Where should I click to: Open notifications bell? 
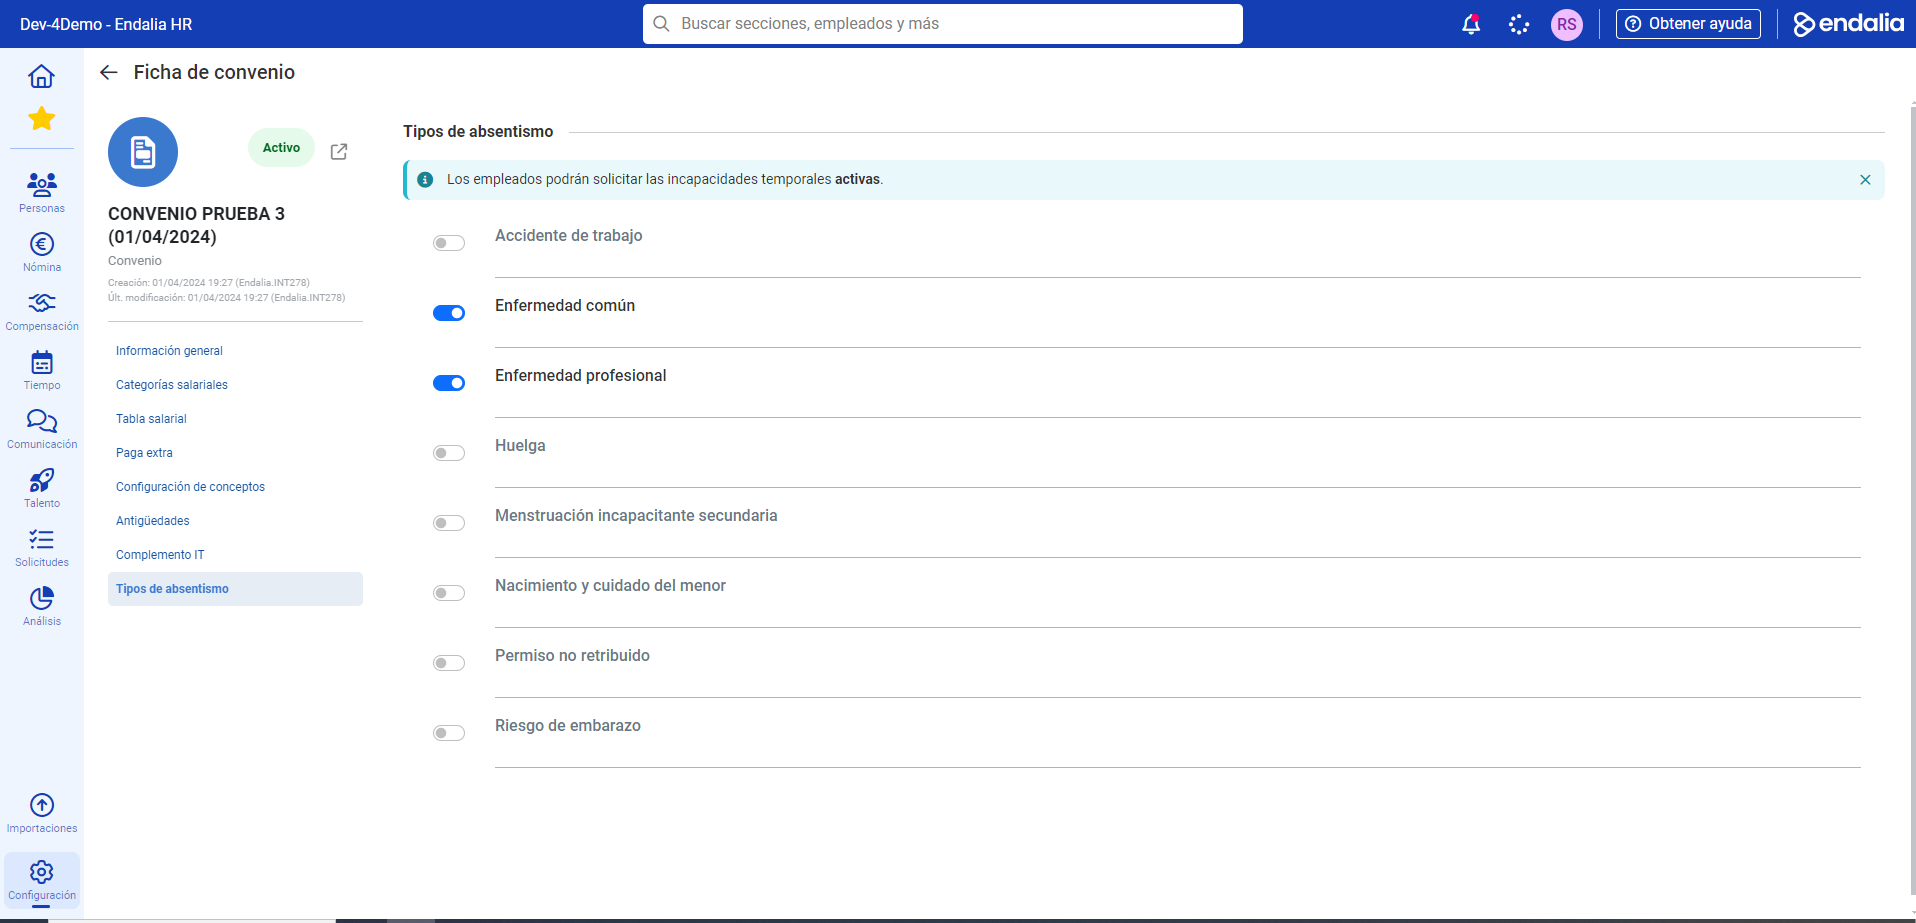click(x=1471, y=24)
